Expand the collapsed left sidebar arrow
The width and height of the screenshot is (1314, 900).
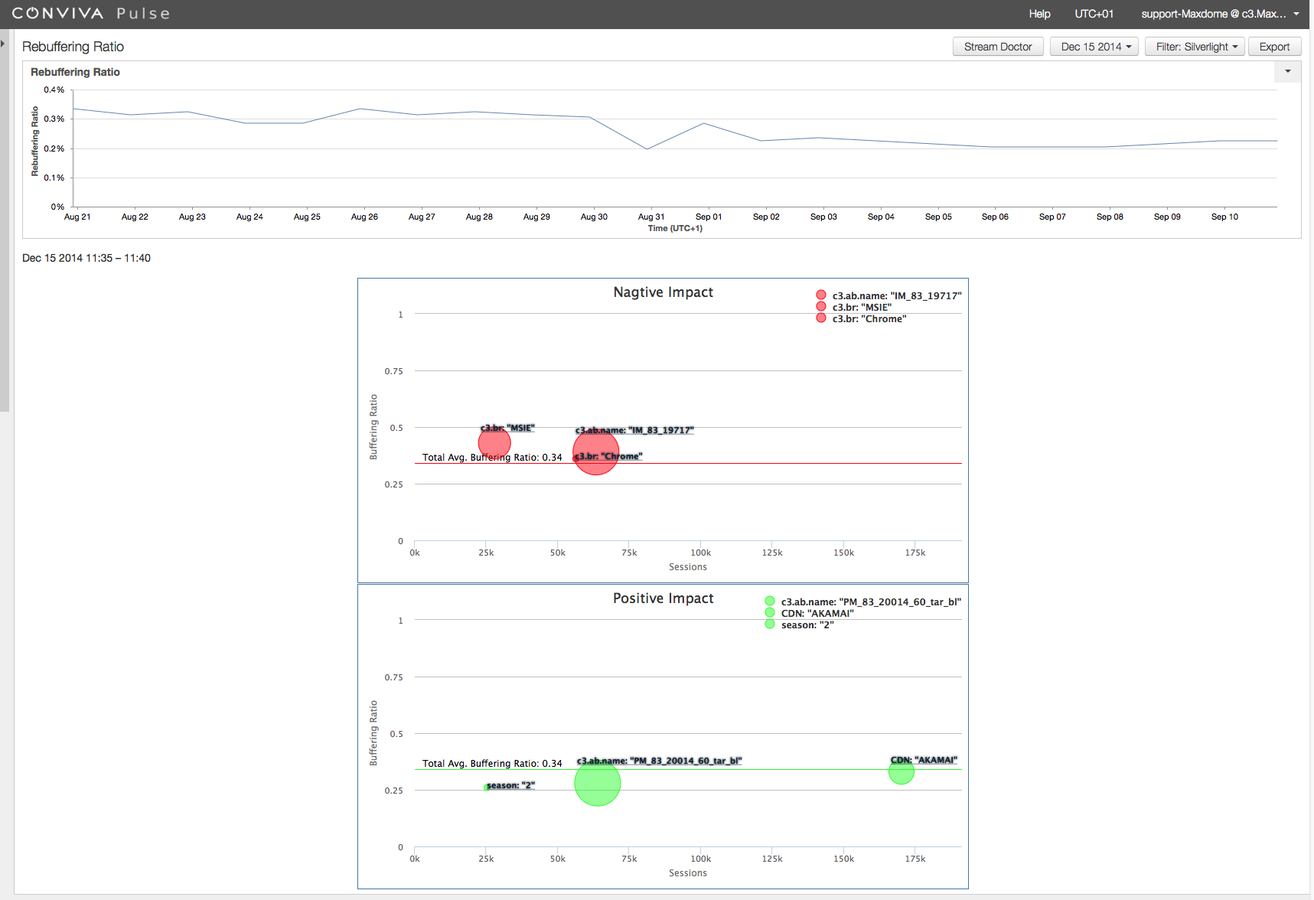[x=3, y=44]
